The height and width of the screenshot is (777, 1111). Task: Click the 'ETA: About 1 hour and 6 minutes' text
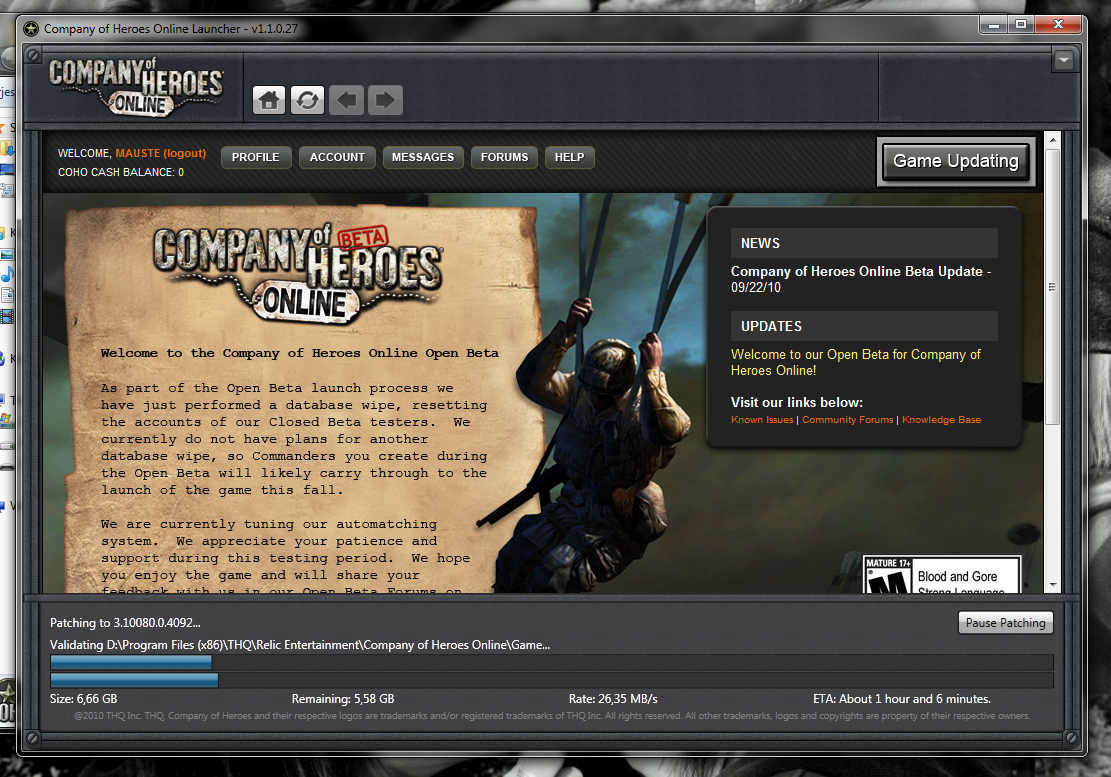(x=902, y=699)
